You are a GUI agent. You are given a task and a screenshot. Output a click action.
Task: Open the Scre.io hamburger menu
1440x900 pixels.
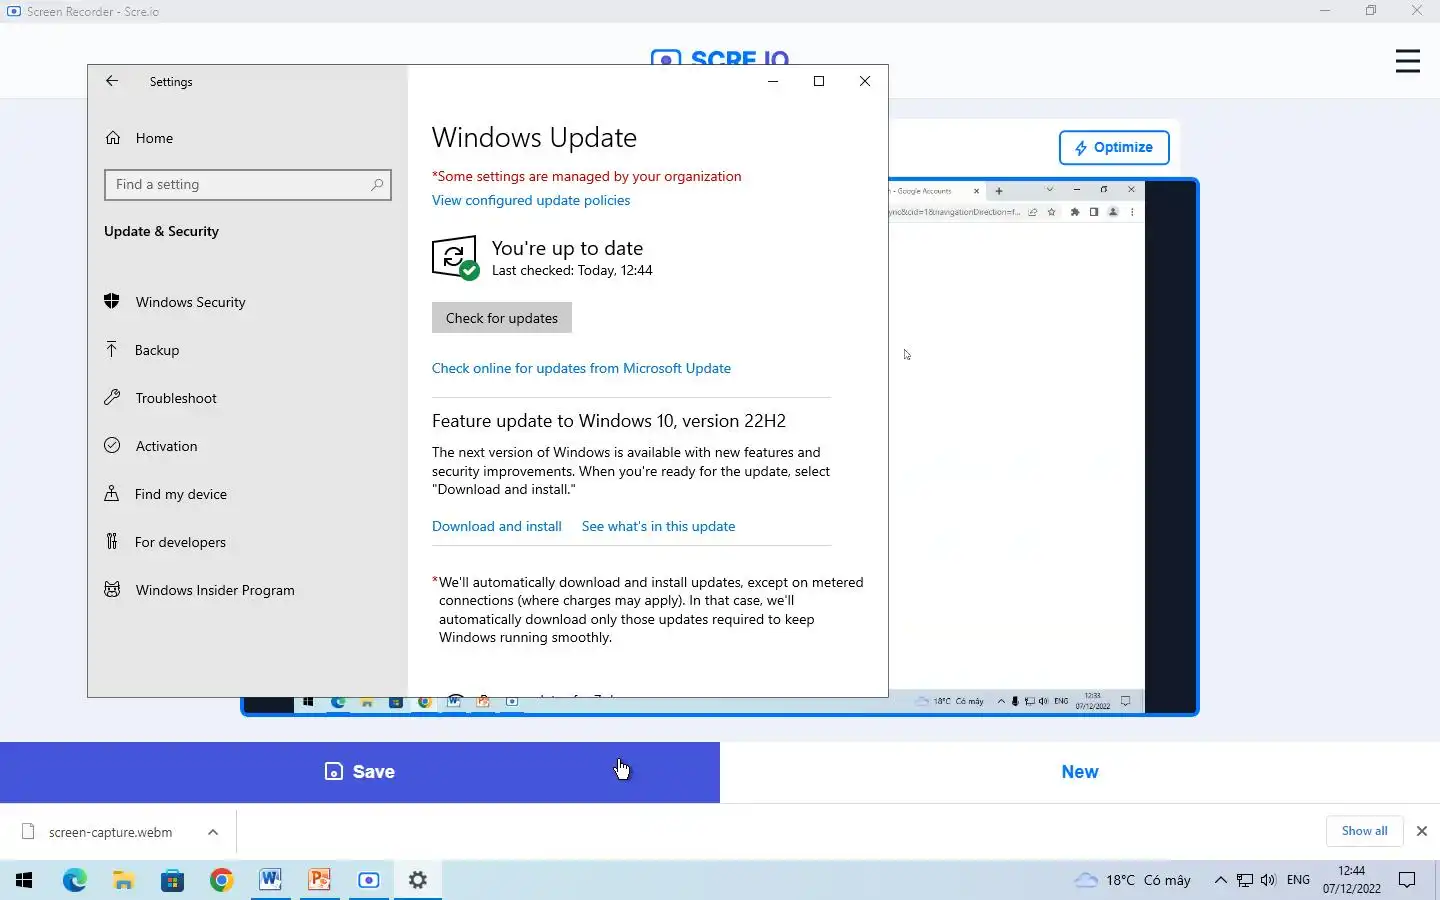(1408, 61)
